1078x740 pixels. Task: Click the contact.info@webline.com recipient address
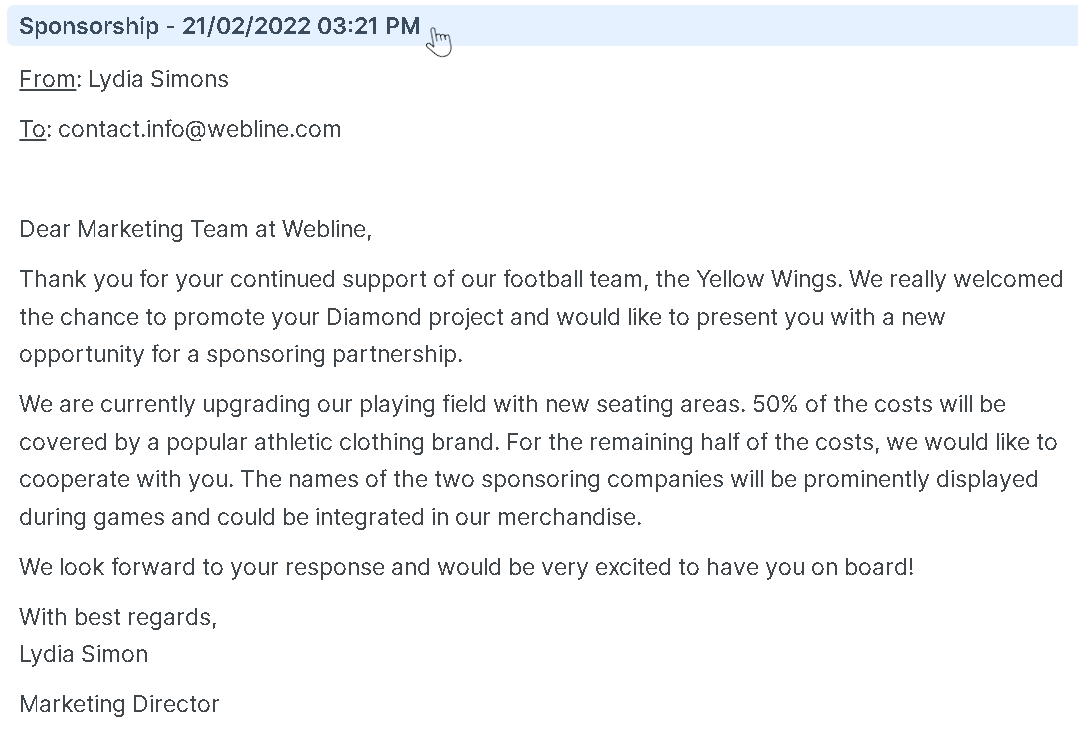click(x=199, y=129)
